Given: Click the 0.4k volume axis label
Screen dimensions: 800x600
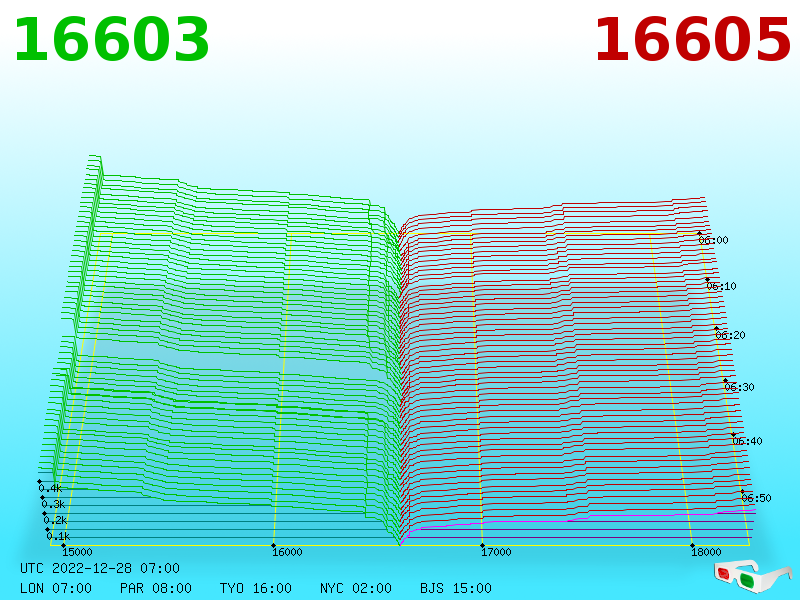Looking at the screenshot, I should (50, 489).
